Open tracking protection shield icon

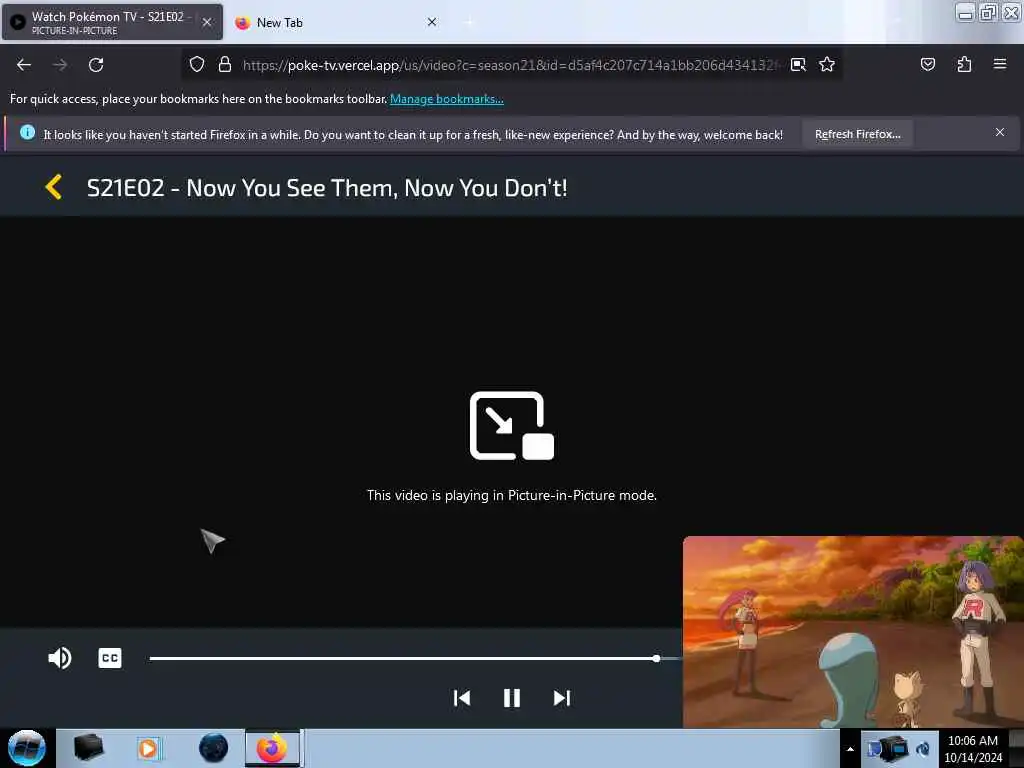pyautogui.click(x=197, y=64)
